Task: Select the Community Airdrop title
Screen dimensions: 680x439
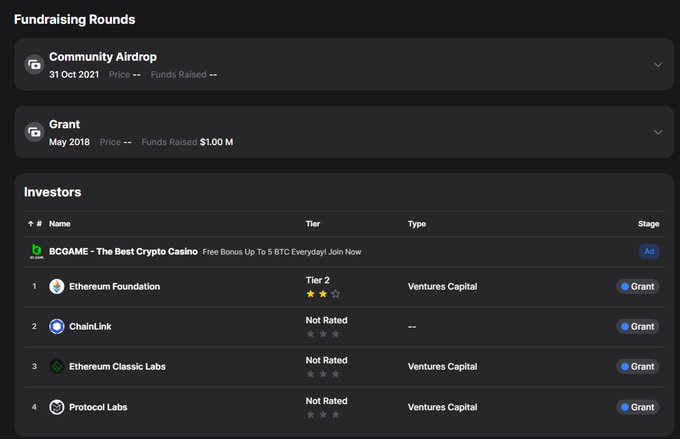Action: 103,57
